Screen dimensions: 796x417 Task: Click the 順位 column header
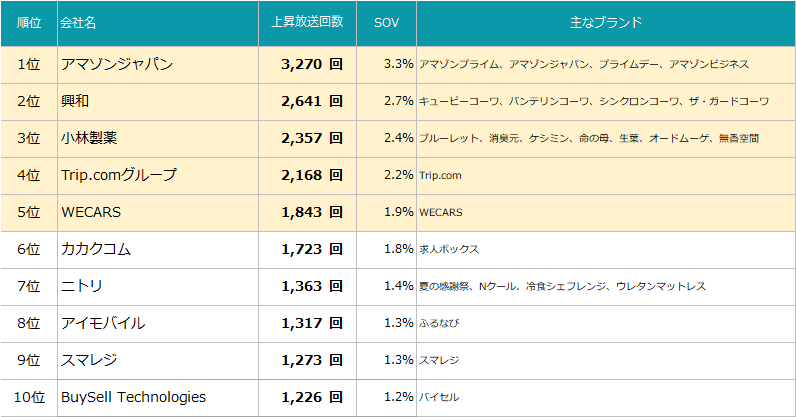[x=28, y=22]
